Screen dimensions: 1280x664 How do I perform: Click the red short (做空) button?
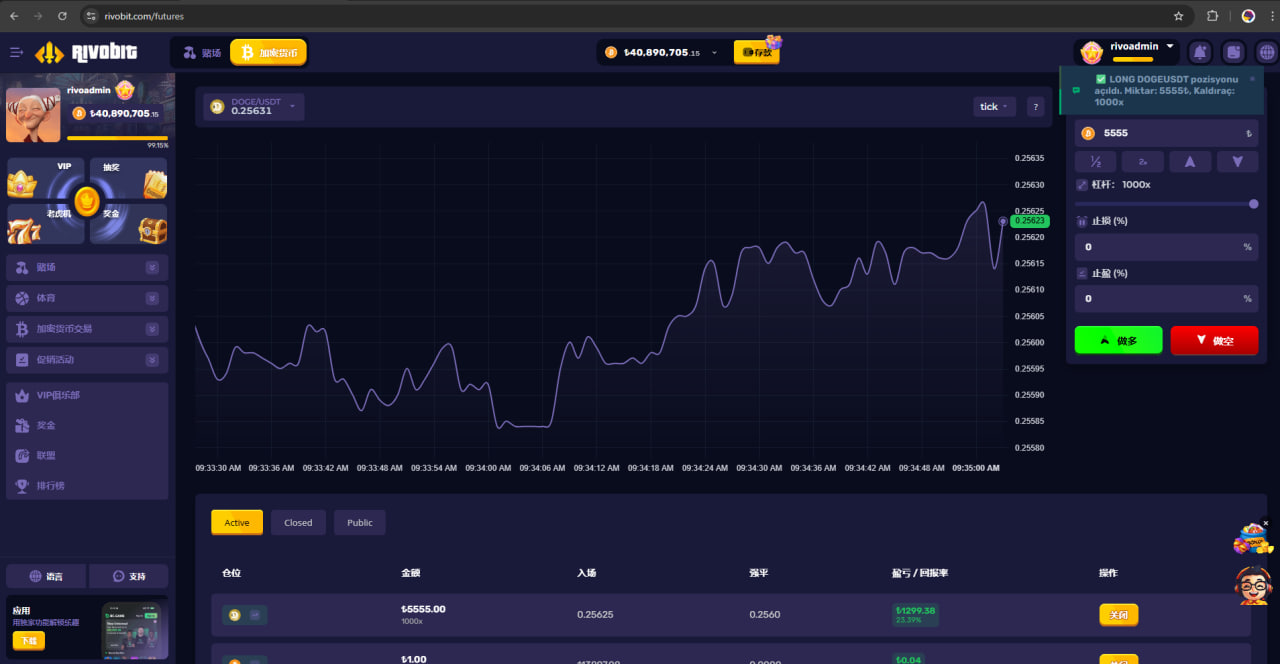pyautogui.click(x=1214, y=340)
